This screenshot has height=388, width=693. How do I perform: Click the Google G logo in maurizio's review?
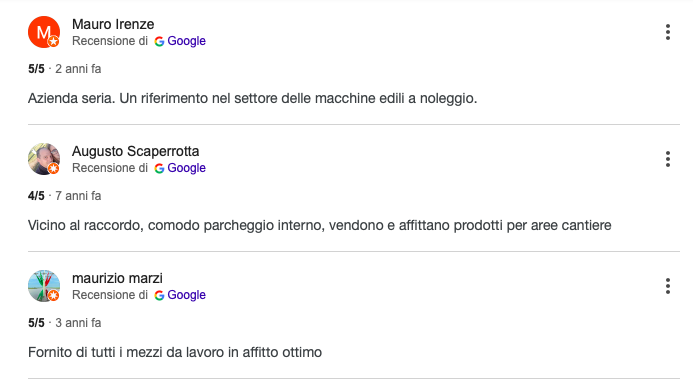pyautogui.click(x=159, y=295)
